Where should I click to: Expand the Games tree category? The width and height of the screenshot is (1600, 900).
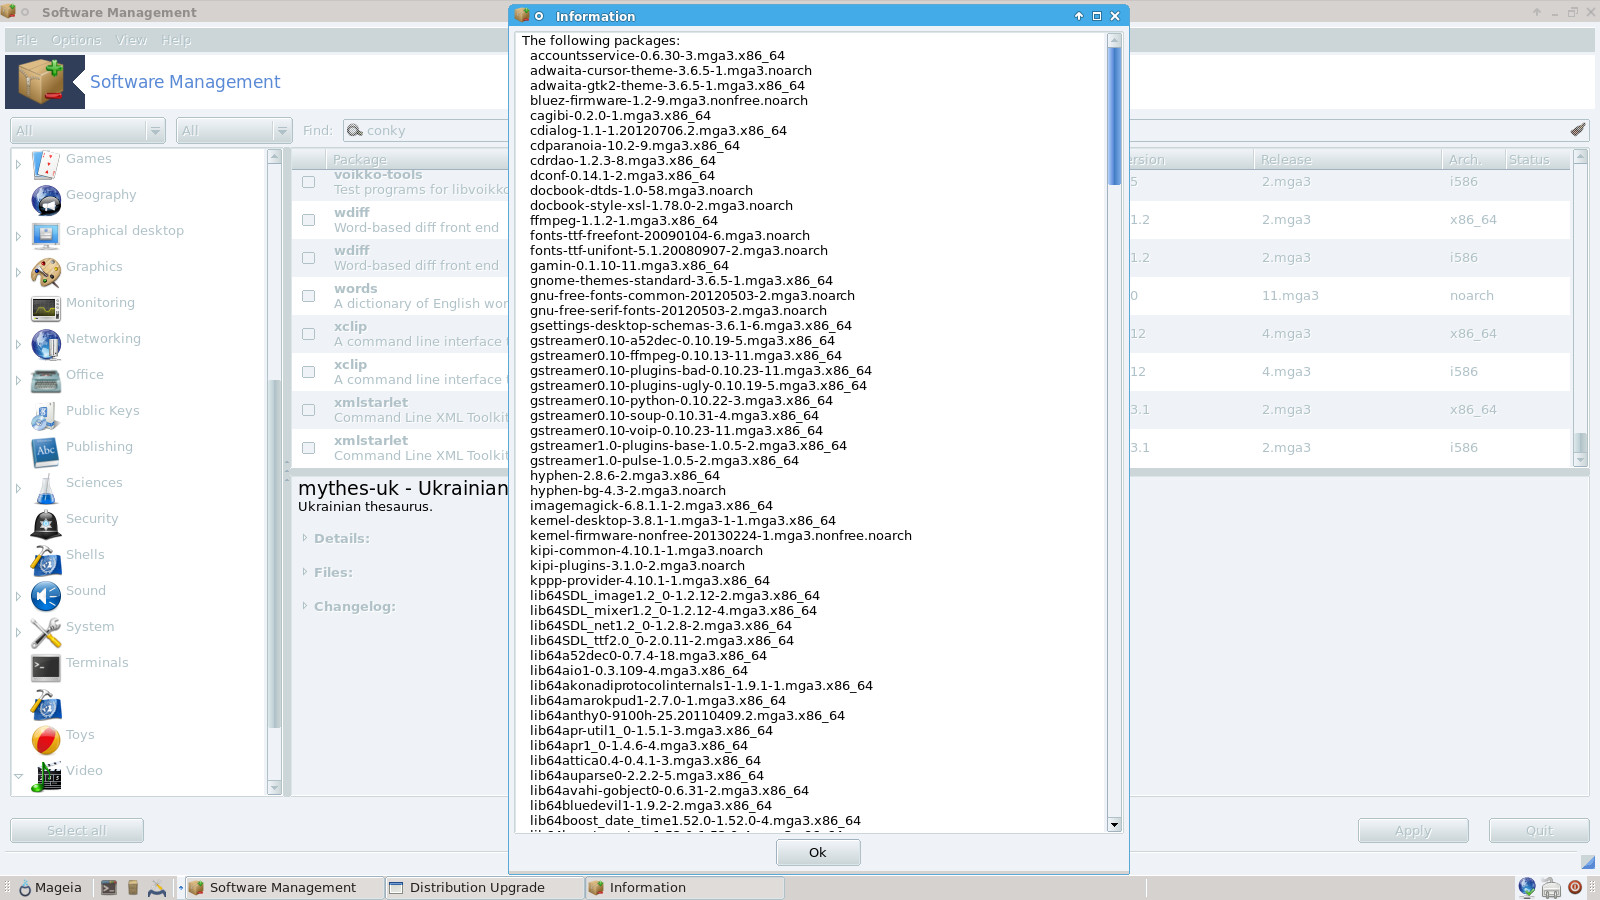[x=18, y=164]
